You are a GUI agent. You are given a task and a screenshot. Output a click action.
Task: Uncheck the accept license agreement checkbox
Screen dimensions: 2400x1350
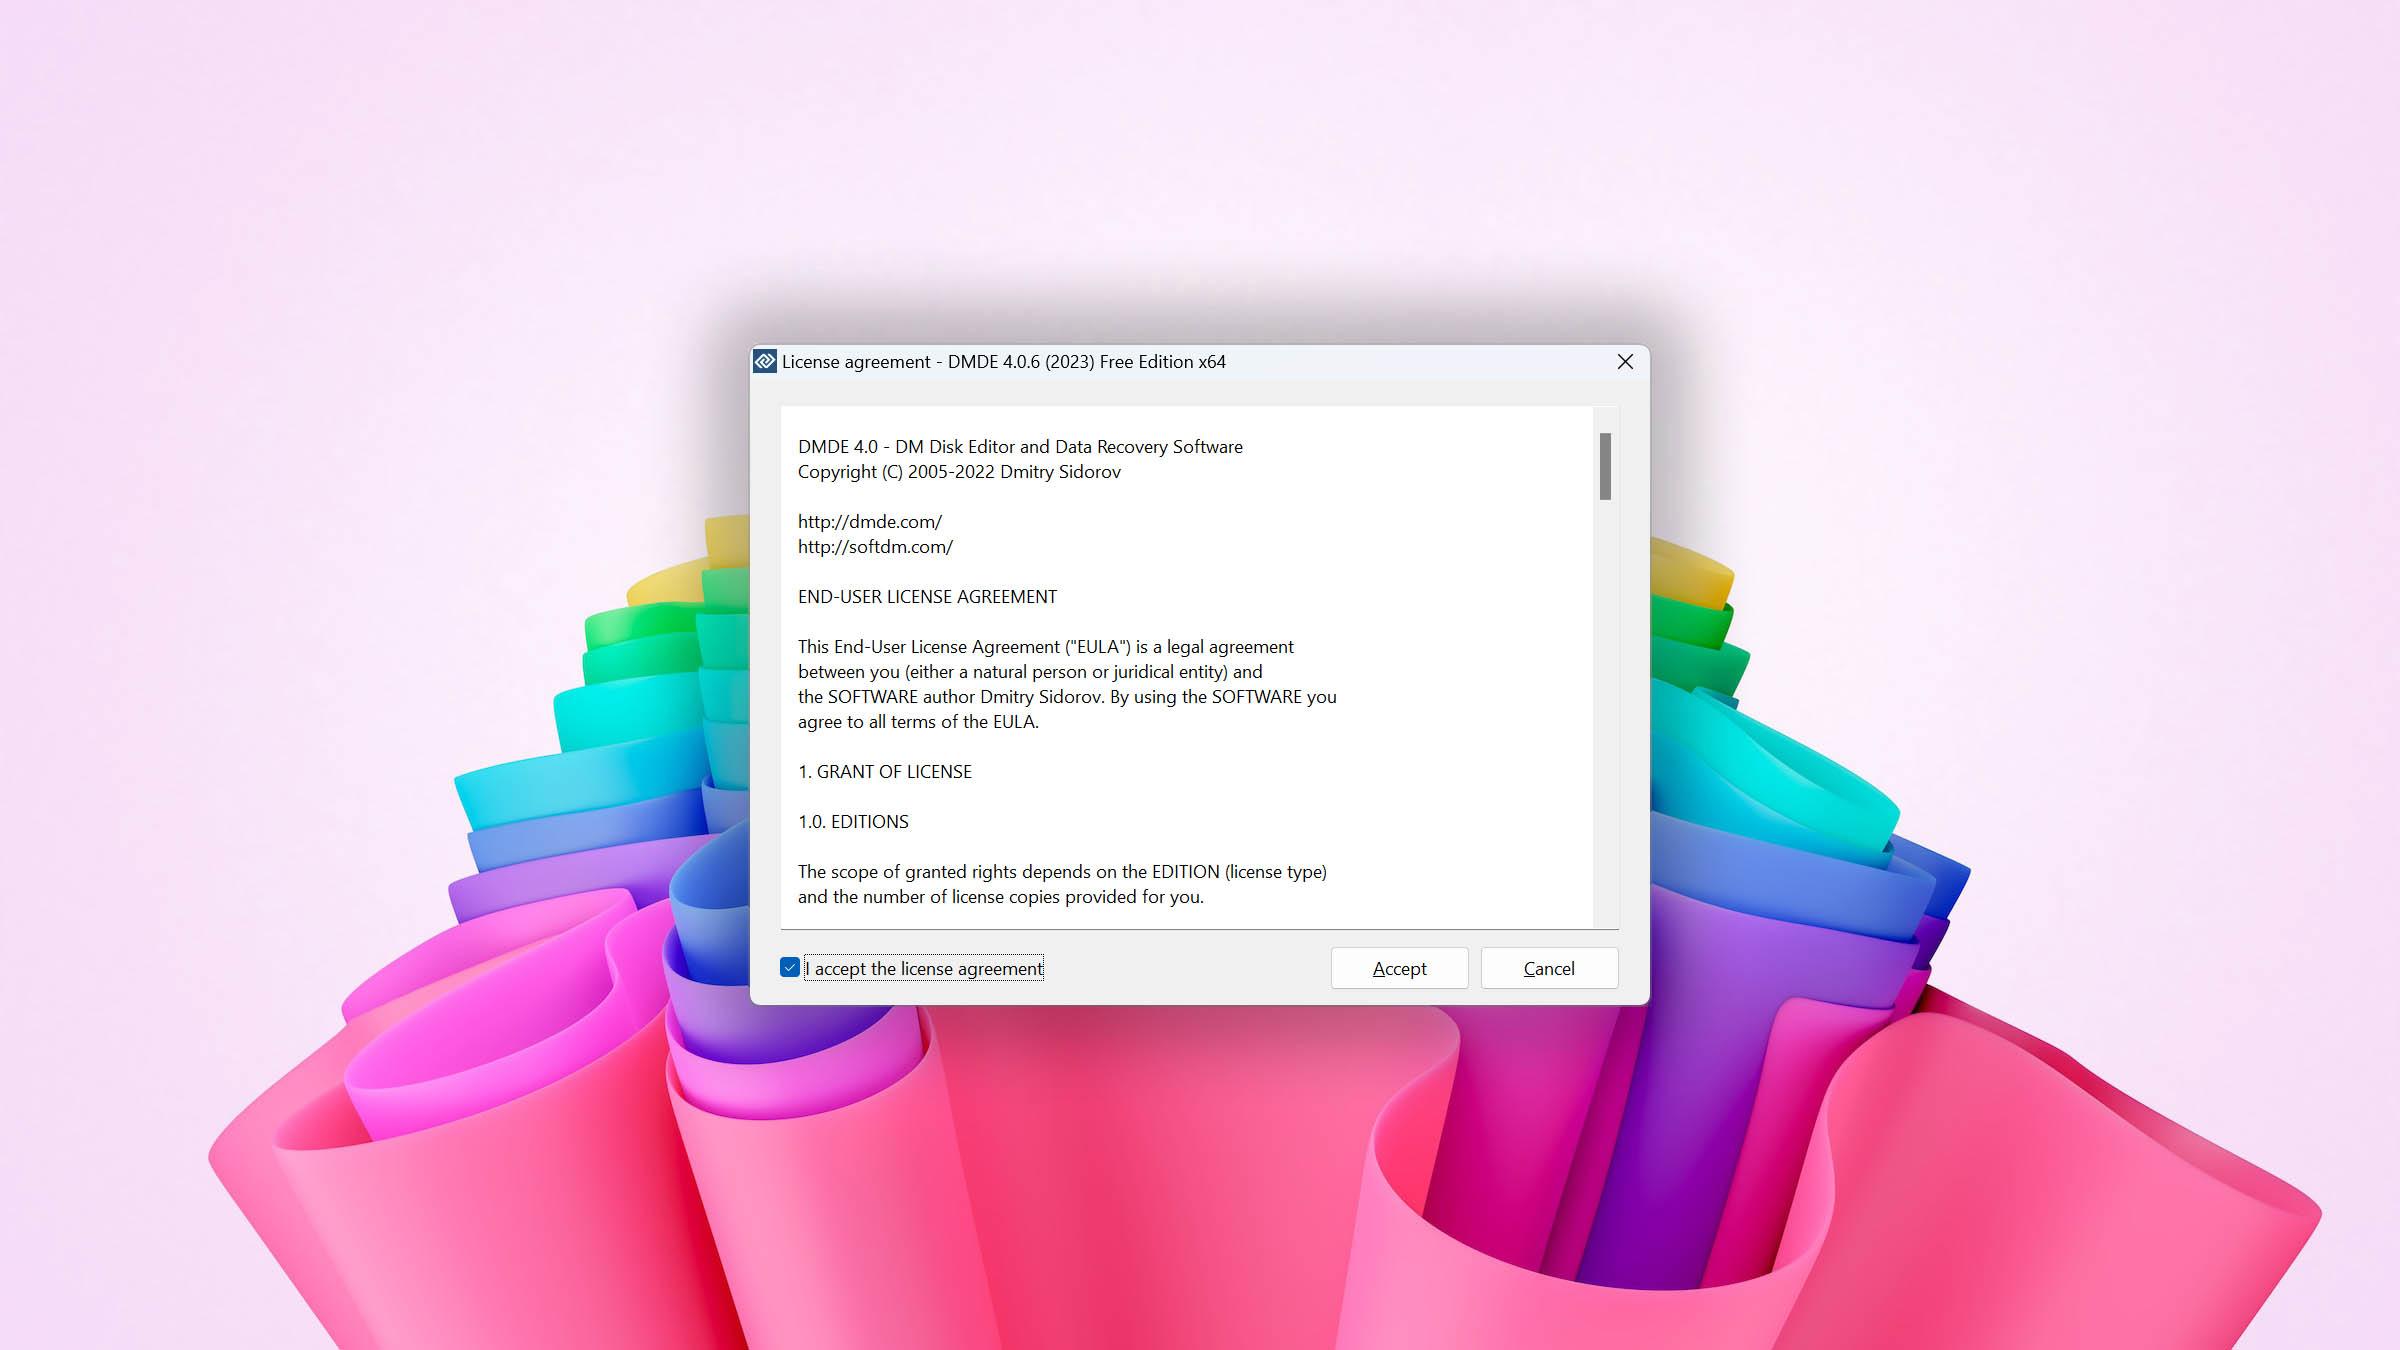point(790,968)
